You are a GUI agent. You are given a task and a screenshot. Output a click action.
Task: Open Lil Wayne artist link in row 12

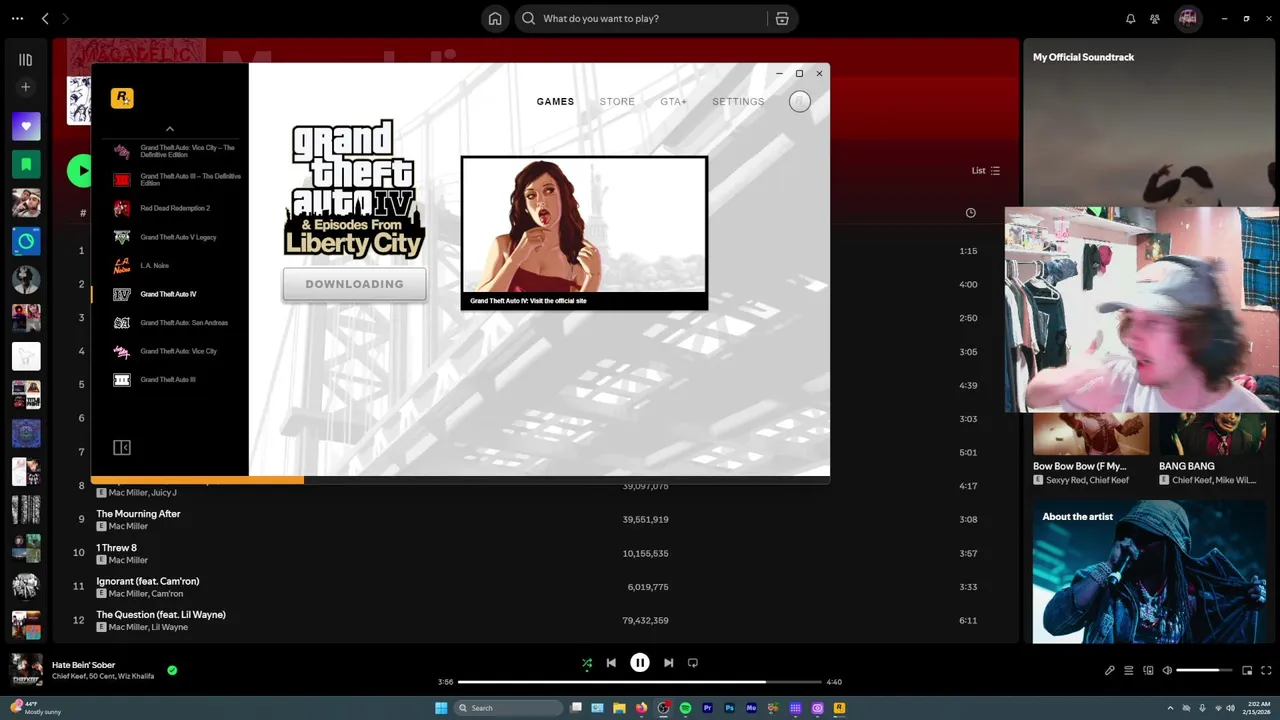pyautogui.click(x=170, y=627)
